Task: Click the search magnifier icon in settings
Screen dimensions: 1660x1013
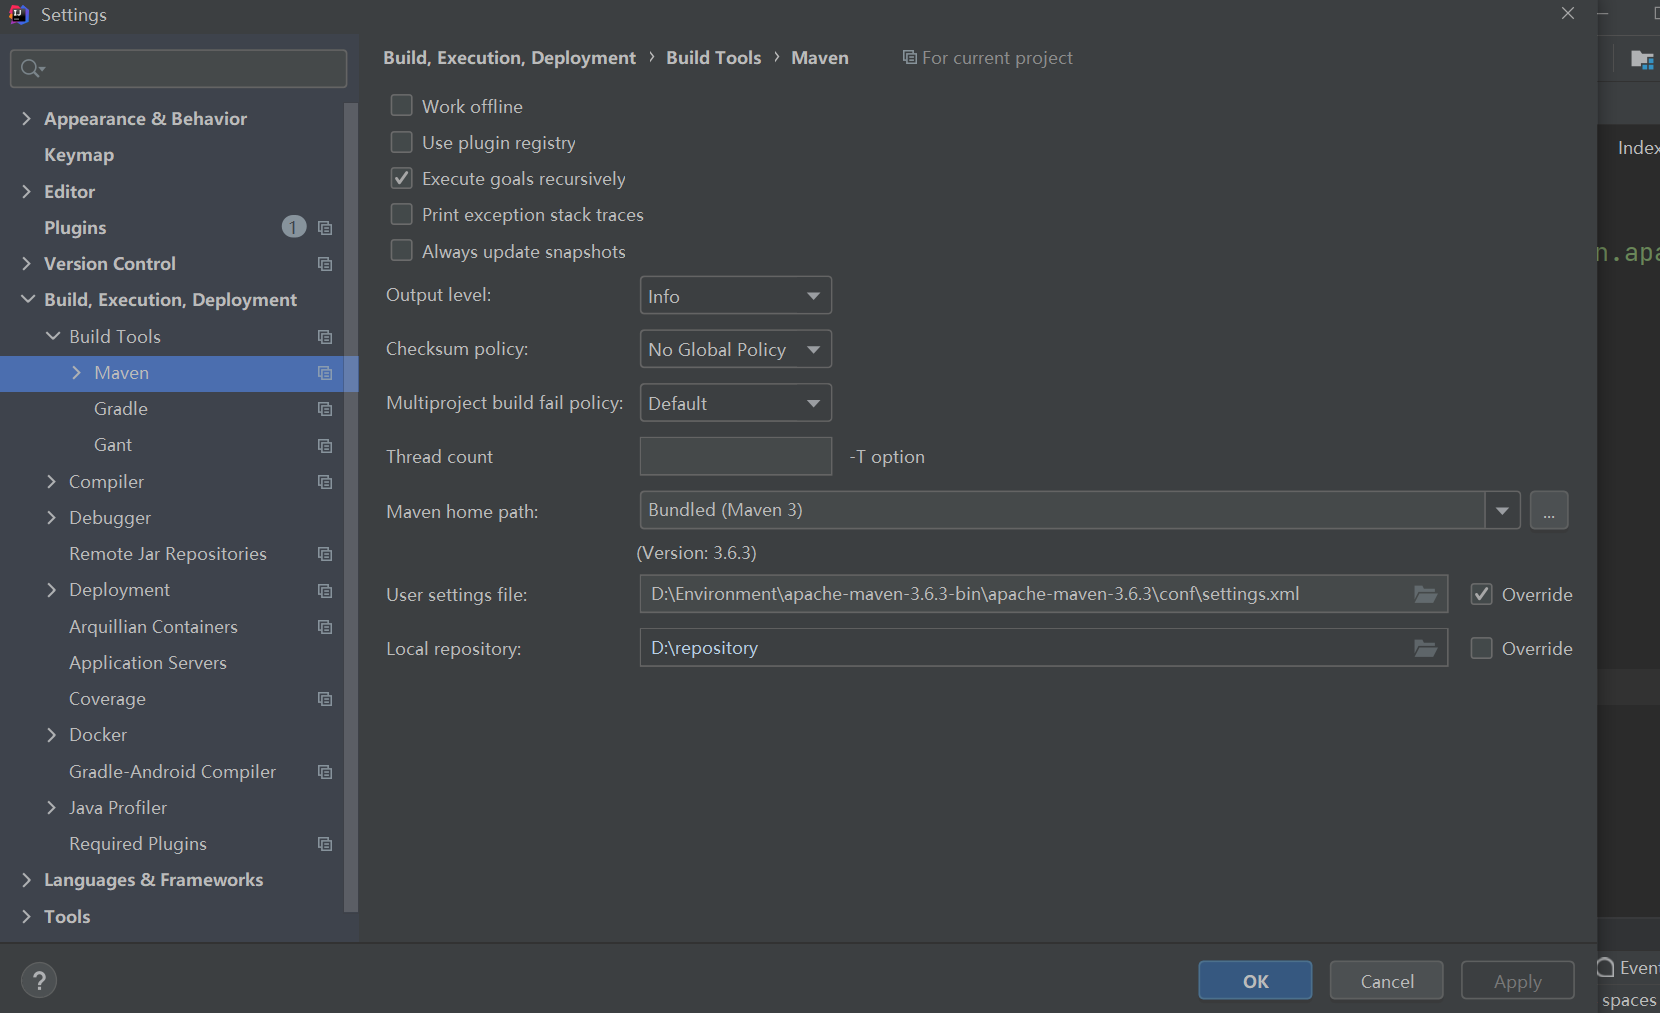Action: point(31,68)
